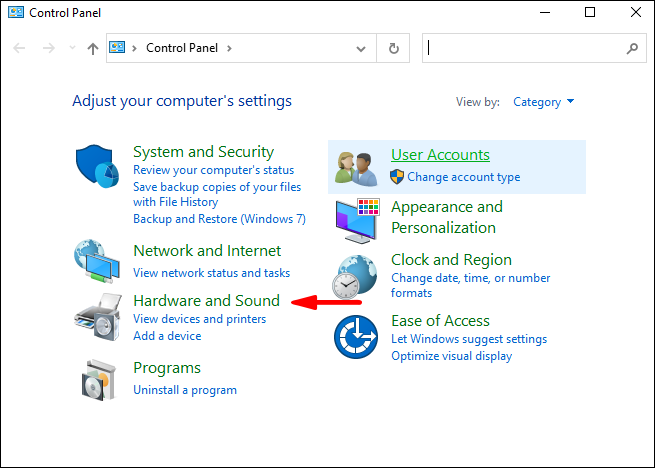Screen dimensions: 655x468
Task: Open the Hardware and Sound category
Action: pos(206,301)
